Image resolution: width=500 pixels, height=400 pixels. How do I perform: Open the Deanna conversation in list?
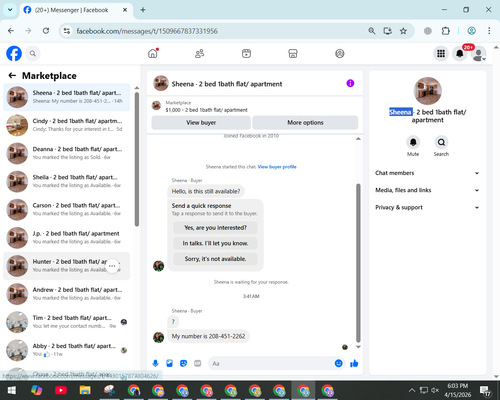coord(67,153)
